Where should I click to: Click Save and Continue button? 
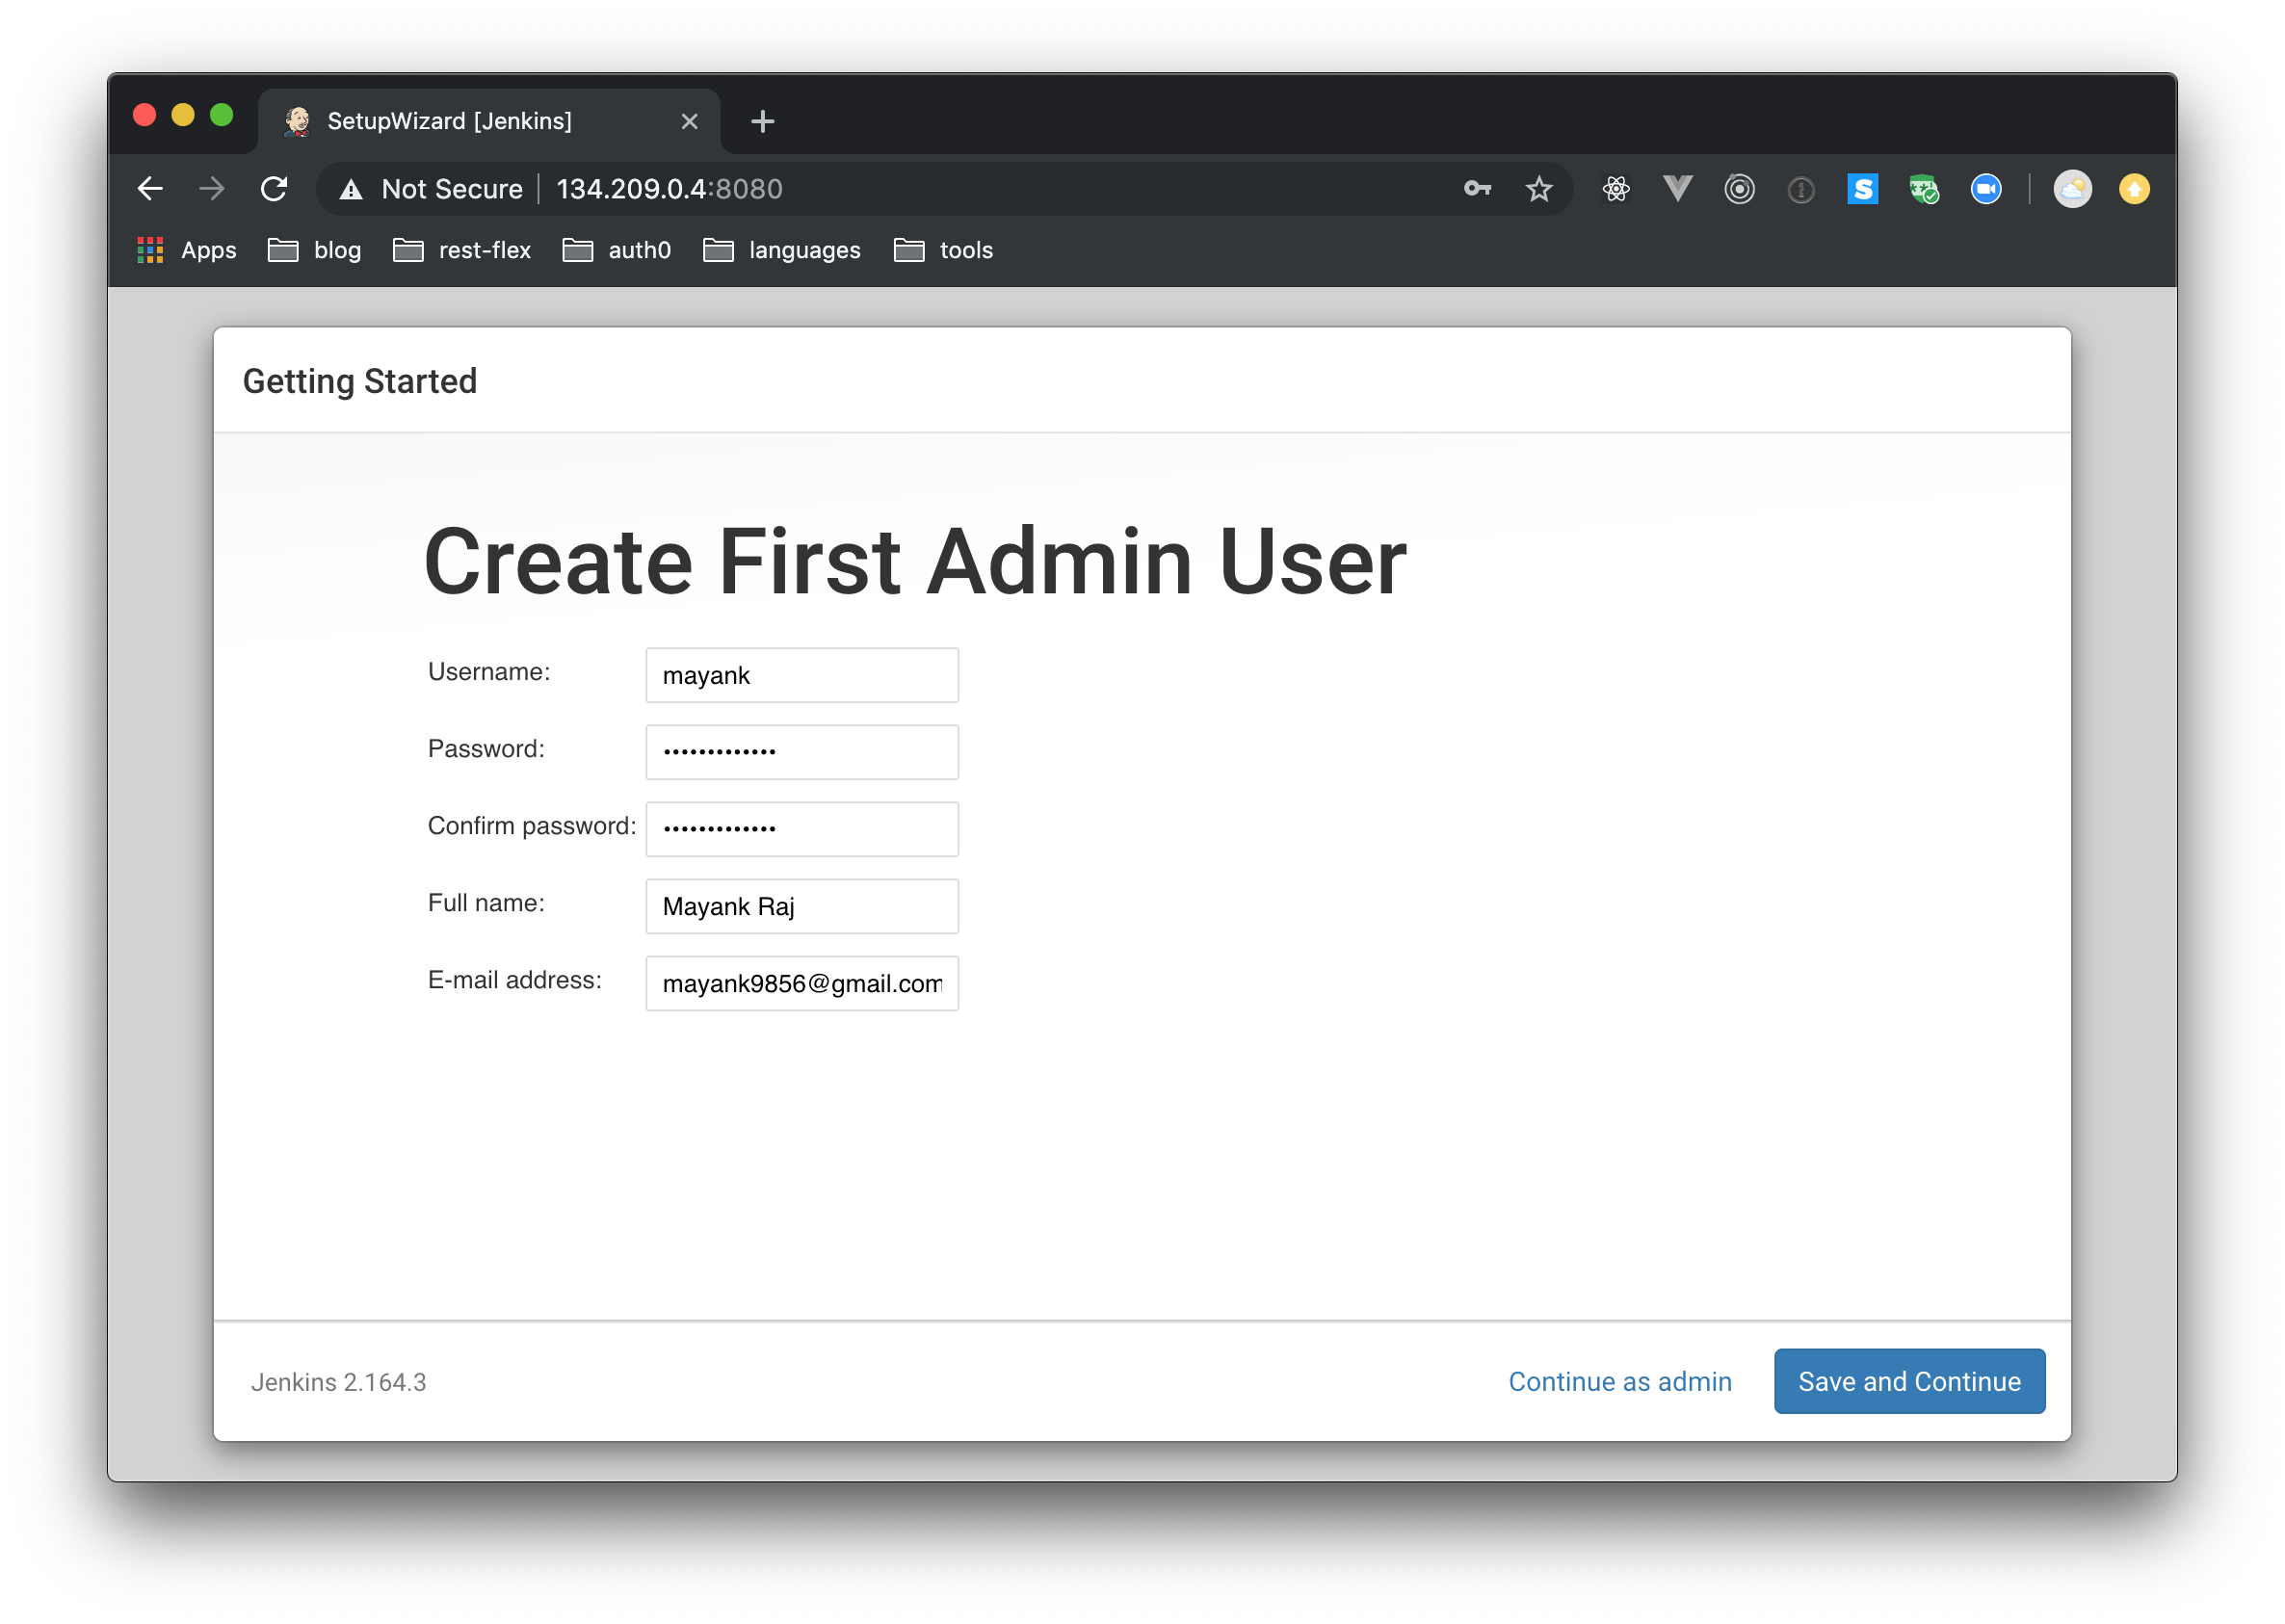click(x=1908, y=1381)
